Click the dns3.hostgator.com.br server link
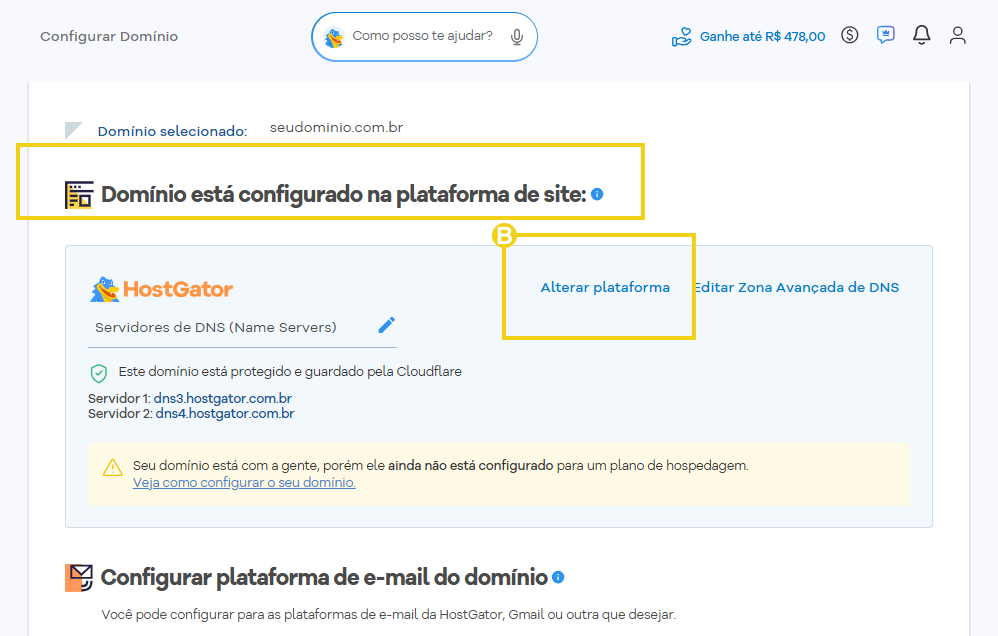Viewport: 998px width, 636px height. click(223, 399)
